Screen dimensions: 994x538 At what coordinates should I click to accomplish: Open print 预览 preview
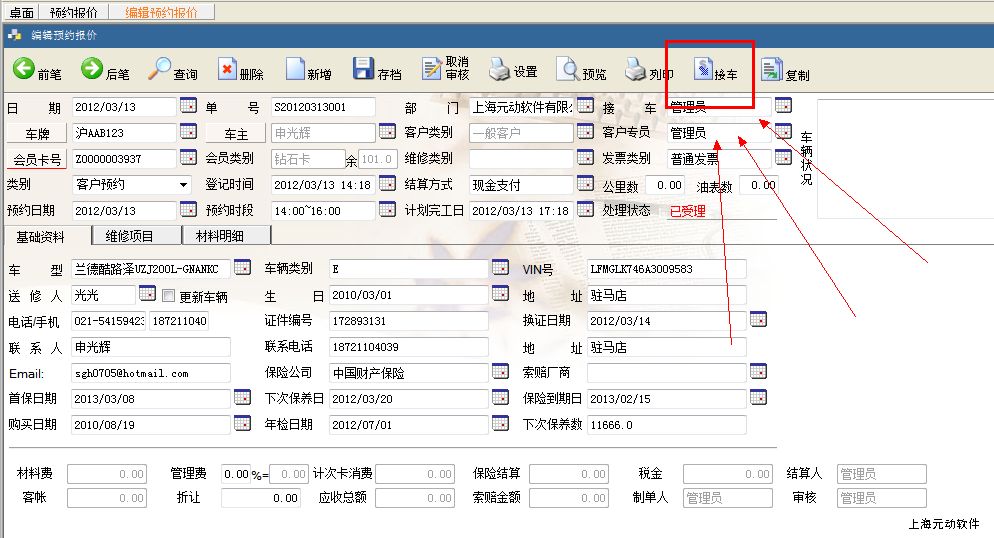[568, 69]
